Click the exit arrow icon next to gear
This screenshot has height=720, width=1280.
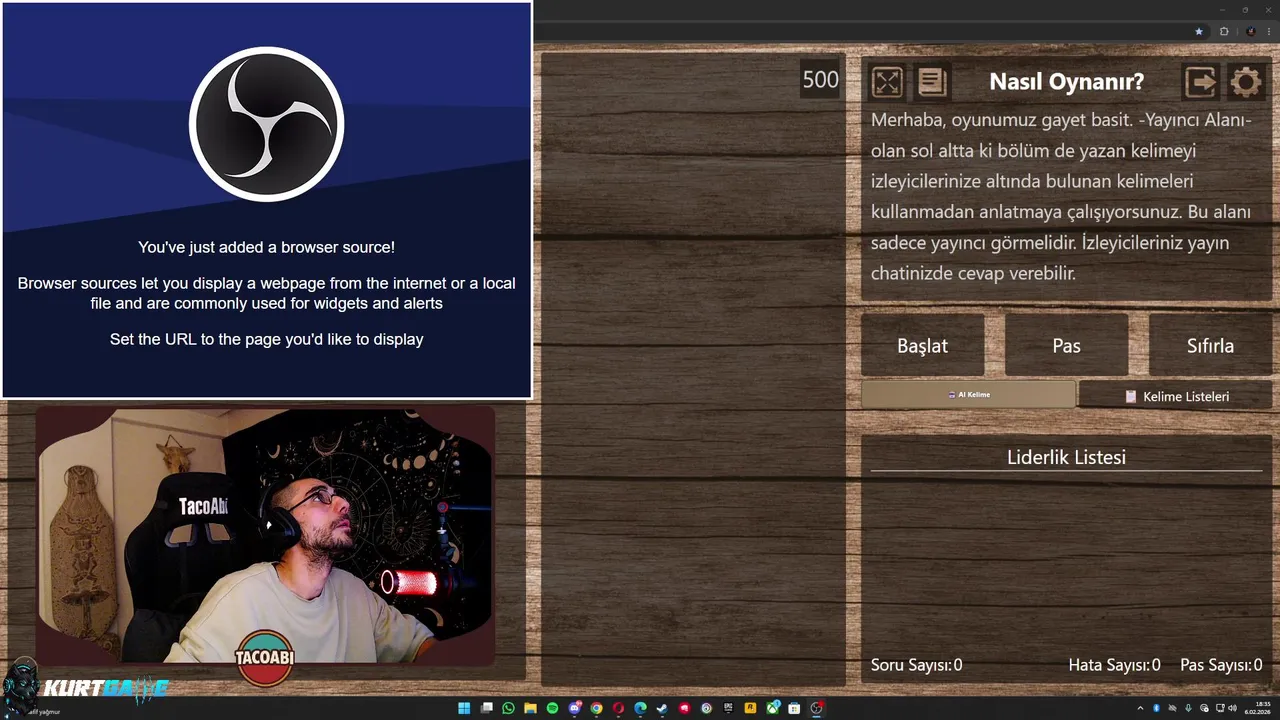[x=1200, y=82]
